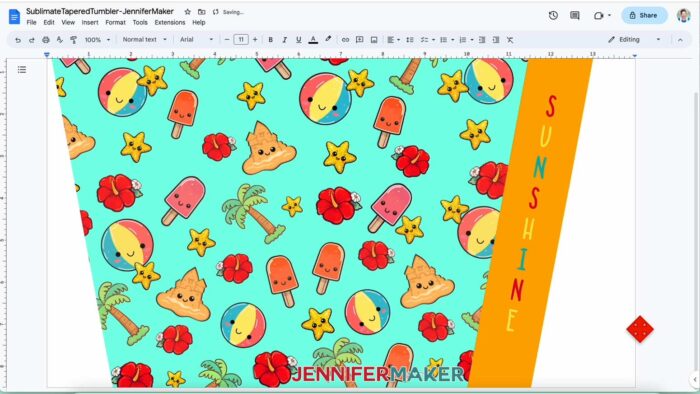
Task: Open the View menu
Action: (x=68, y=22)
